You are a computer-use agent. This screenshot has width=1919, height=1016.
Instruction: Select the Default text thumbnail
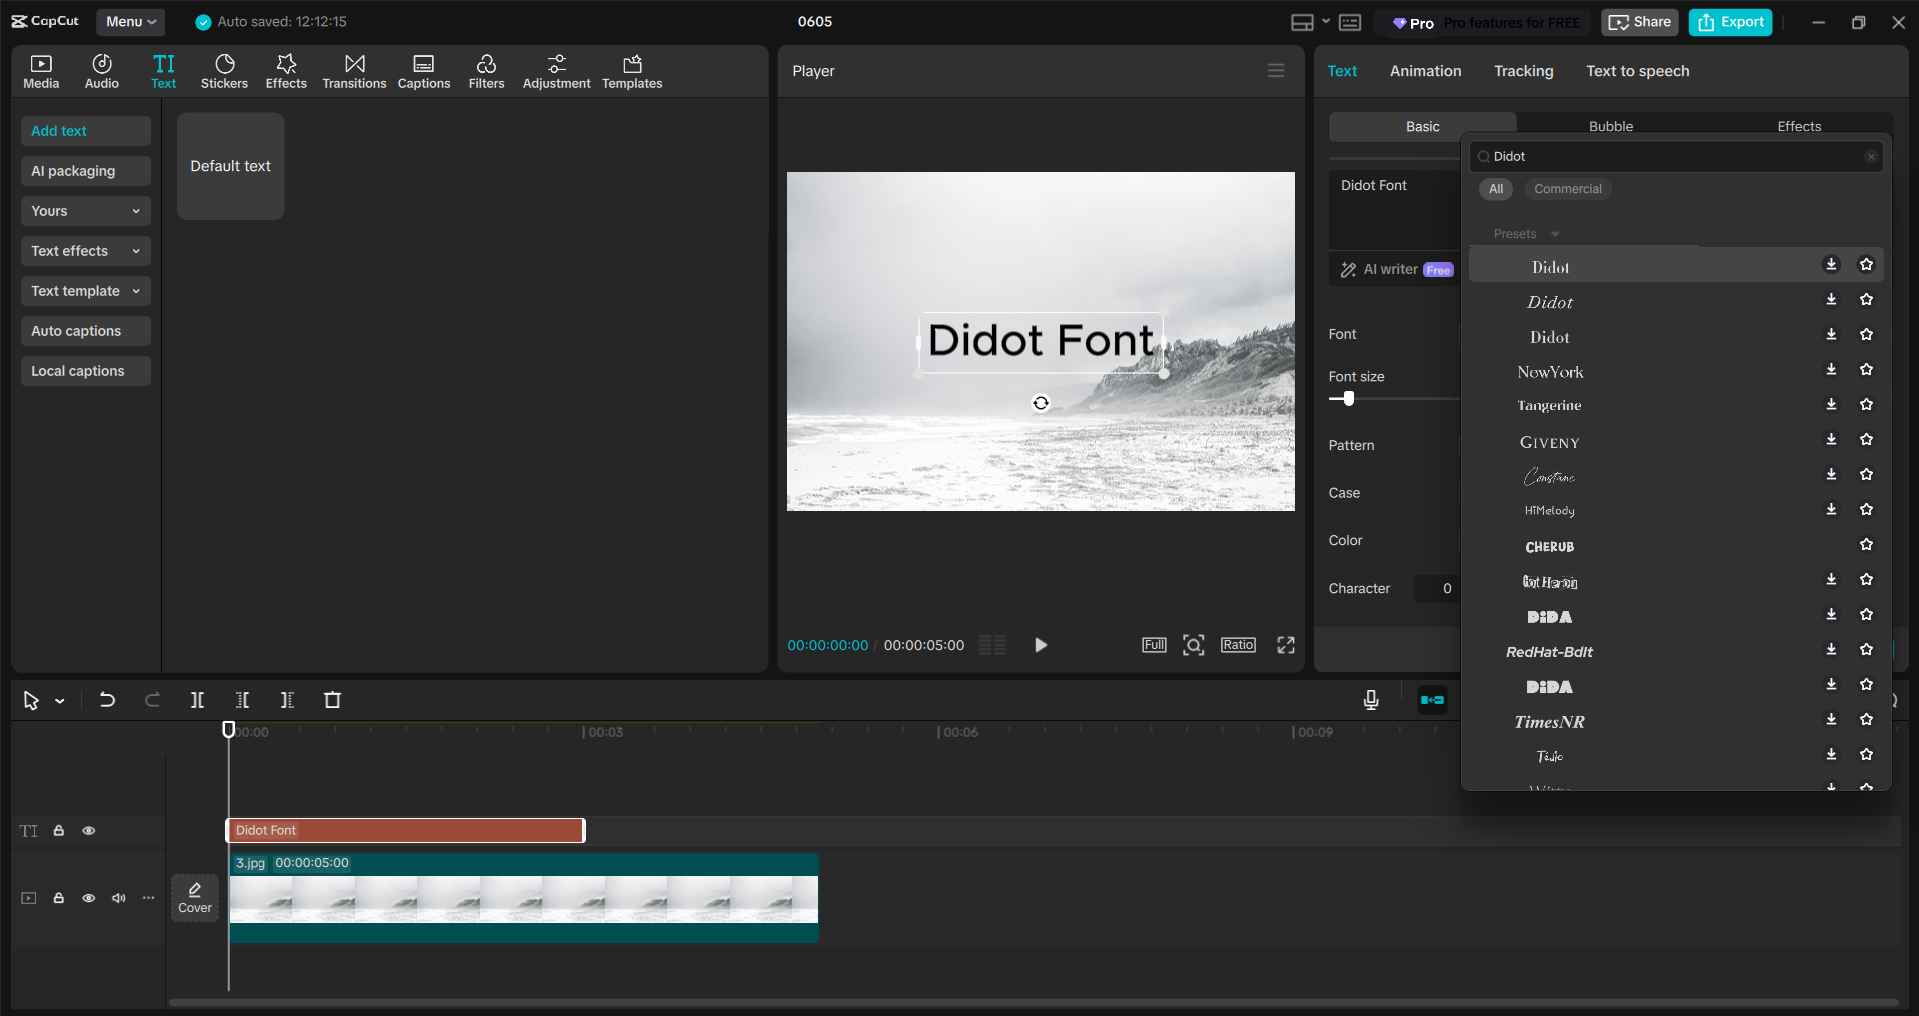coord(229,166)
